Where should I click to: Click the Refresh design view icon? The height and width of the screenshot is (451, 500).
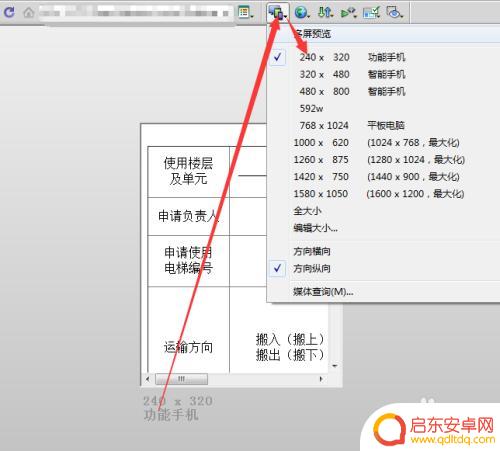click(9, 12)
